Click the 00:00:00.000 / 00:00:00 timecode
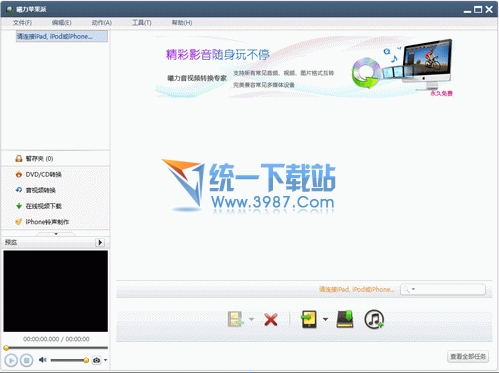Image resolution: width=499 pixels, height=373 pixels. coord(56,339)
